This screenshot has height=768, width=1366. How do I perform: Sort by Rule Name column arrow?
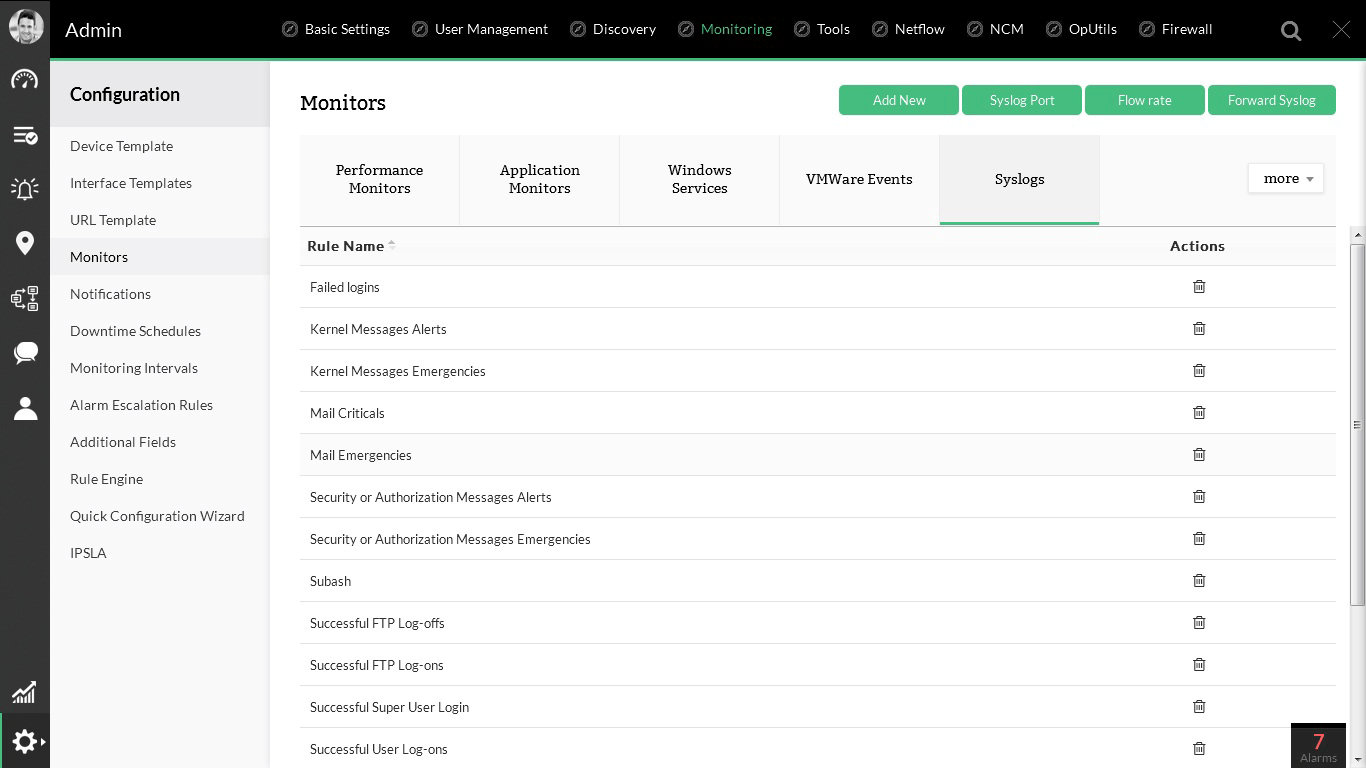click(392, 245)
